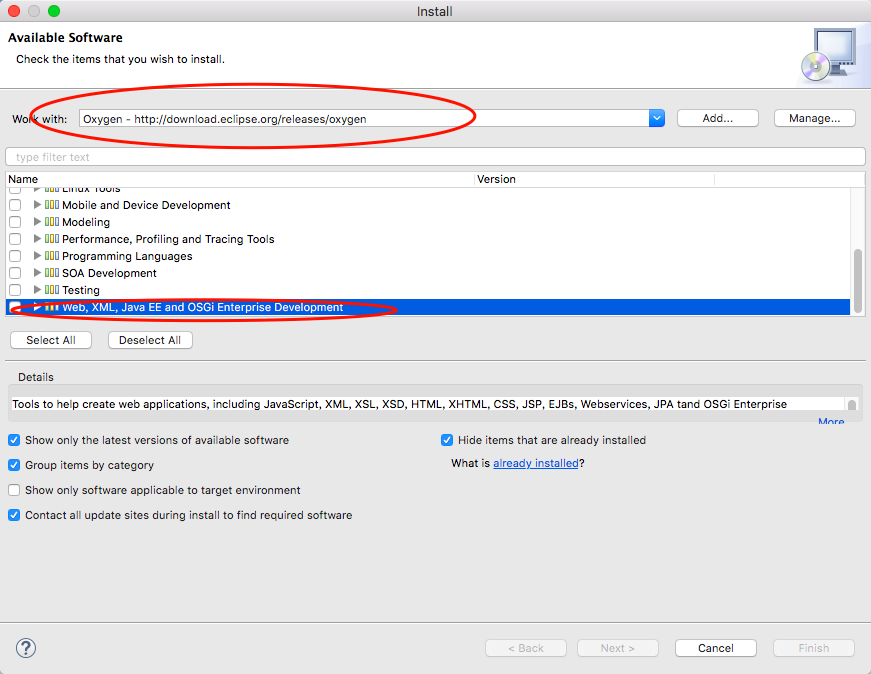Open the Manage... sites button
Screen dimensions: 871x674
[x=814, y=118]
